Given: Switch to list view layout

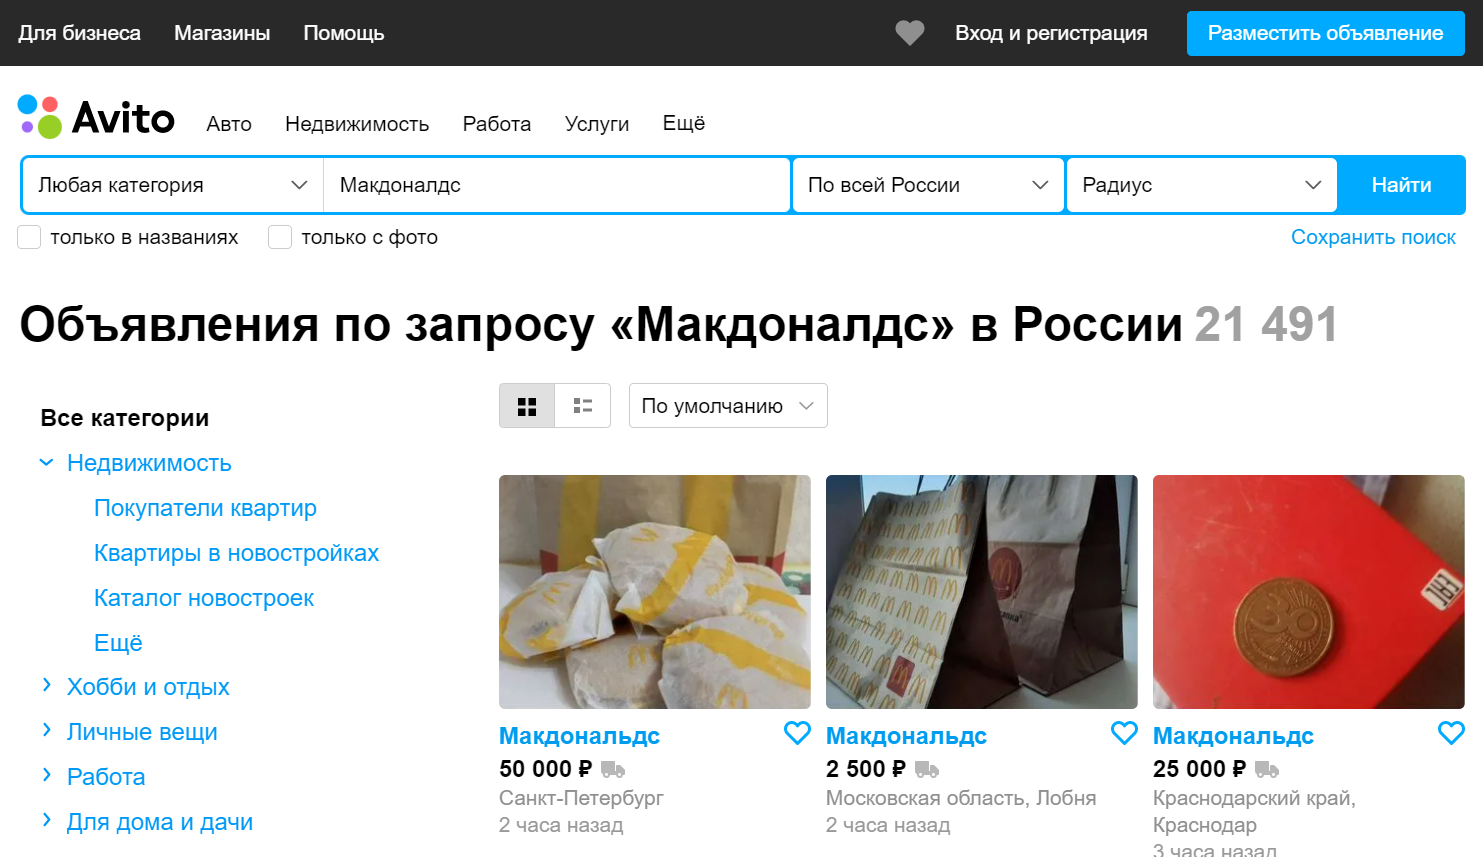Looking at the screenshot, I should tap(583, 406).
